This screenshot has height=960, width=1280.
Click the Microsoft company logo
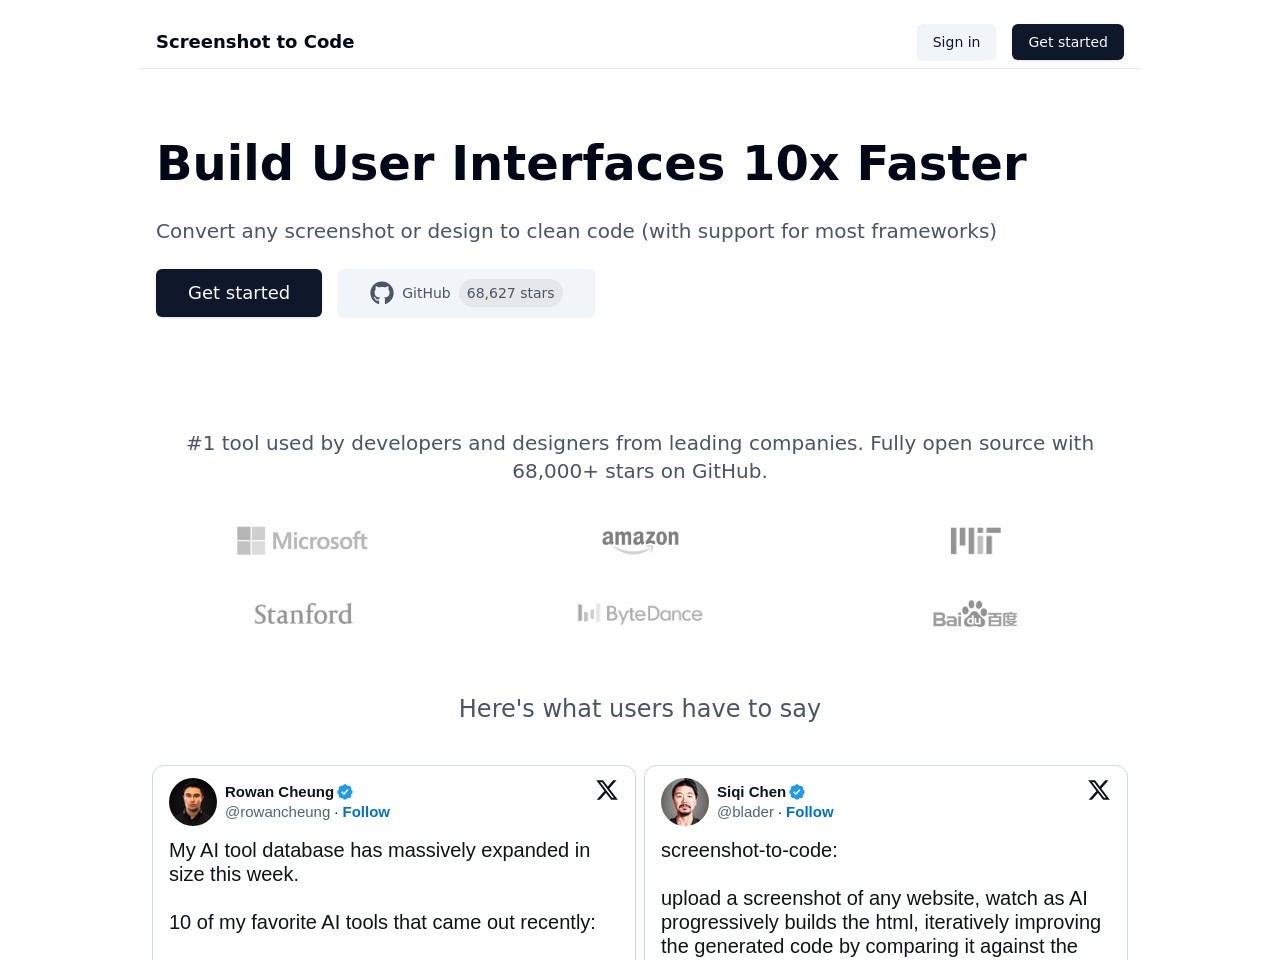[302, 540]
